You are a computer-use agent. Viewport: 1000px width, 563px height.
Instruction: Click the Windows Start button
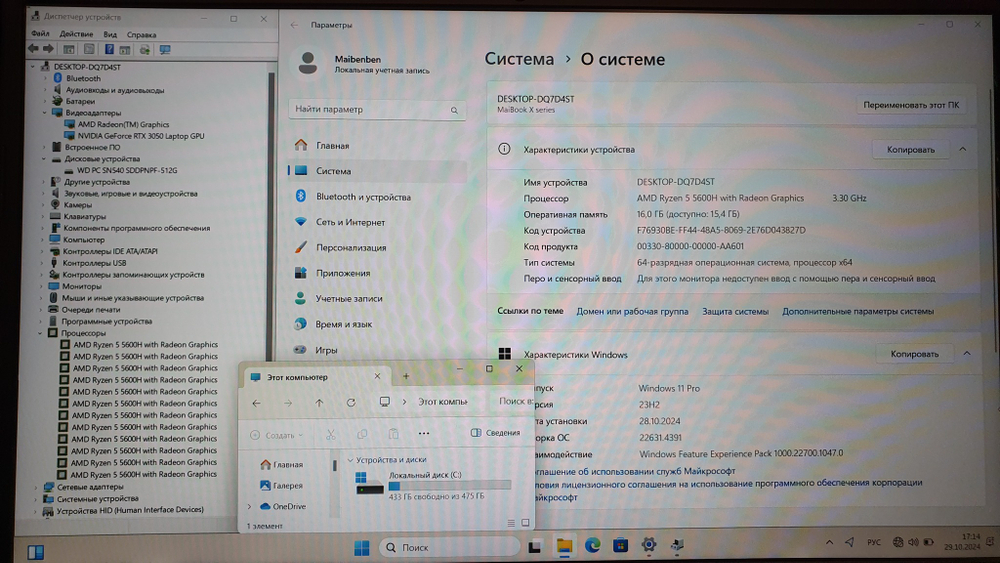tap(362, 547)
